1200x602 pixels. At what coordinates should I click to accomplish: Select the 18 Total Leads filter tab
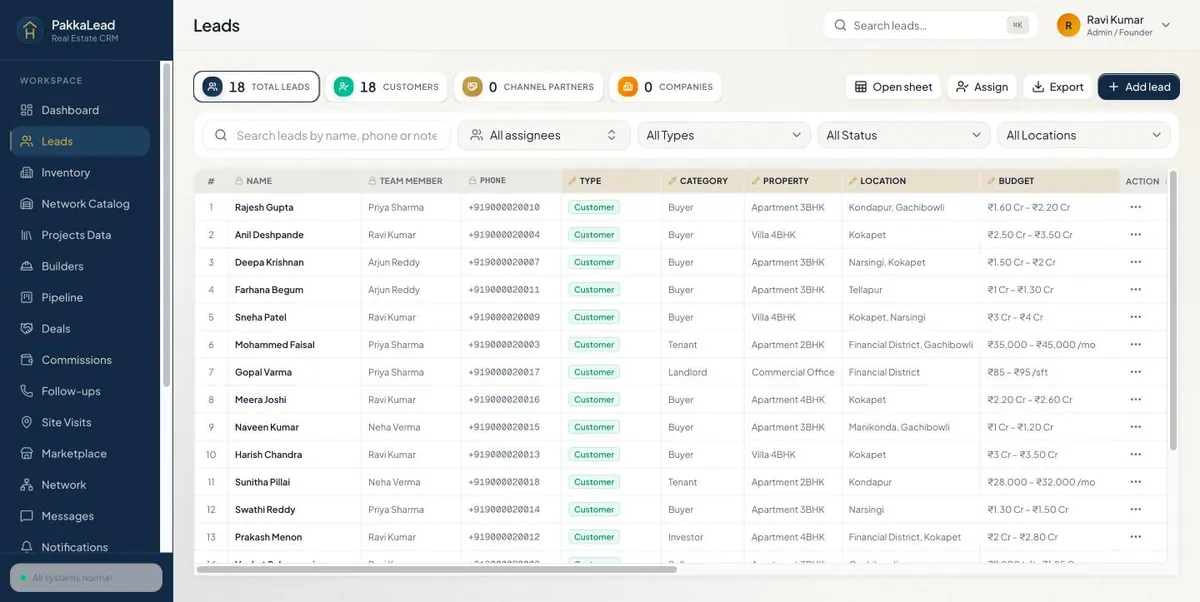point(257,87)
